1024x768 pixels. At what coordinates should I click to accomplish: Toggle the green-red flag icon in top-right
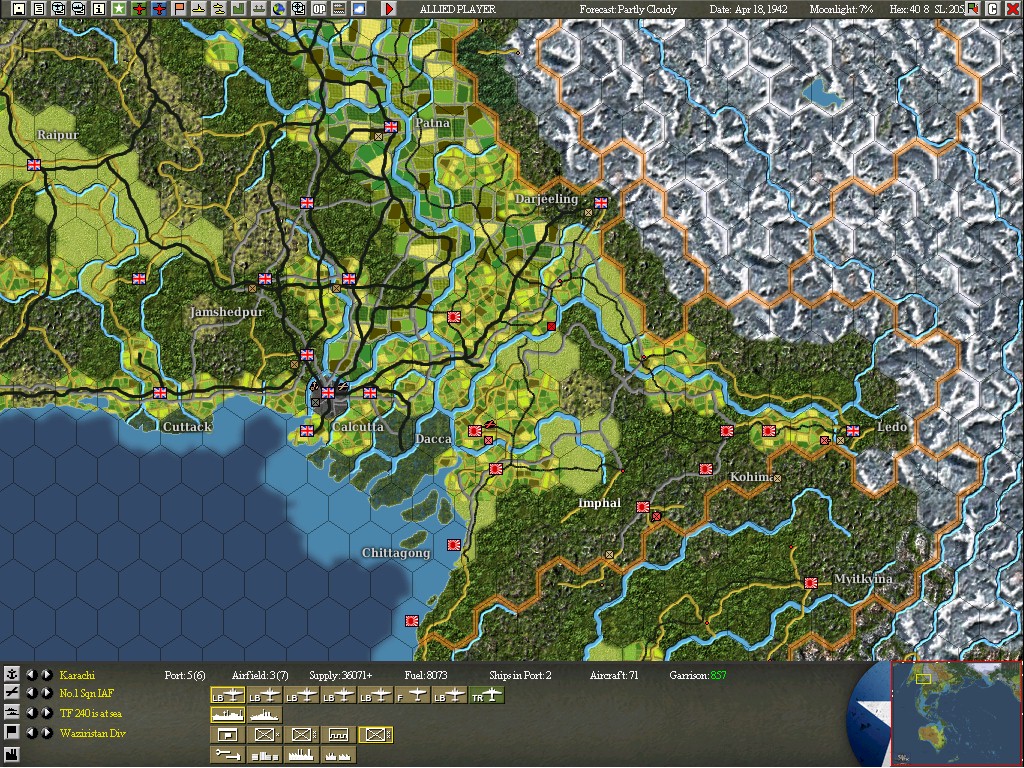point(972,8)
